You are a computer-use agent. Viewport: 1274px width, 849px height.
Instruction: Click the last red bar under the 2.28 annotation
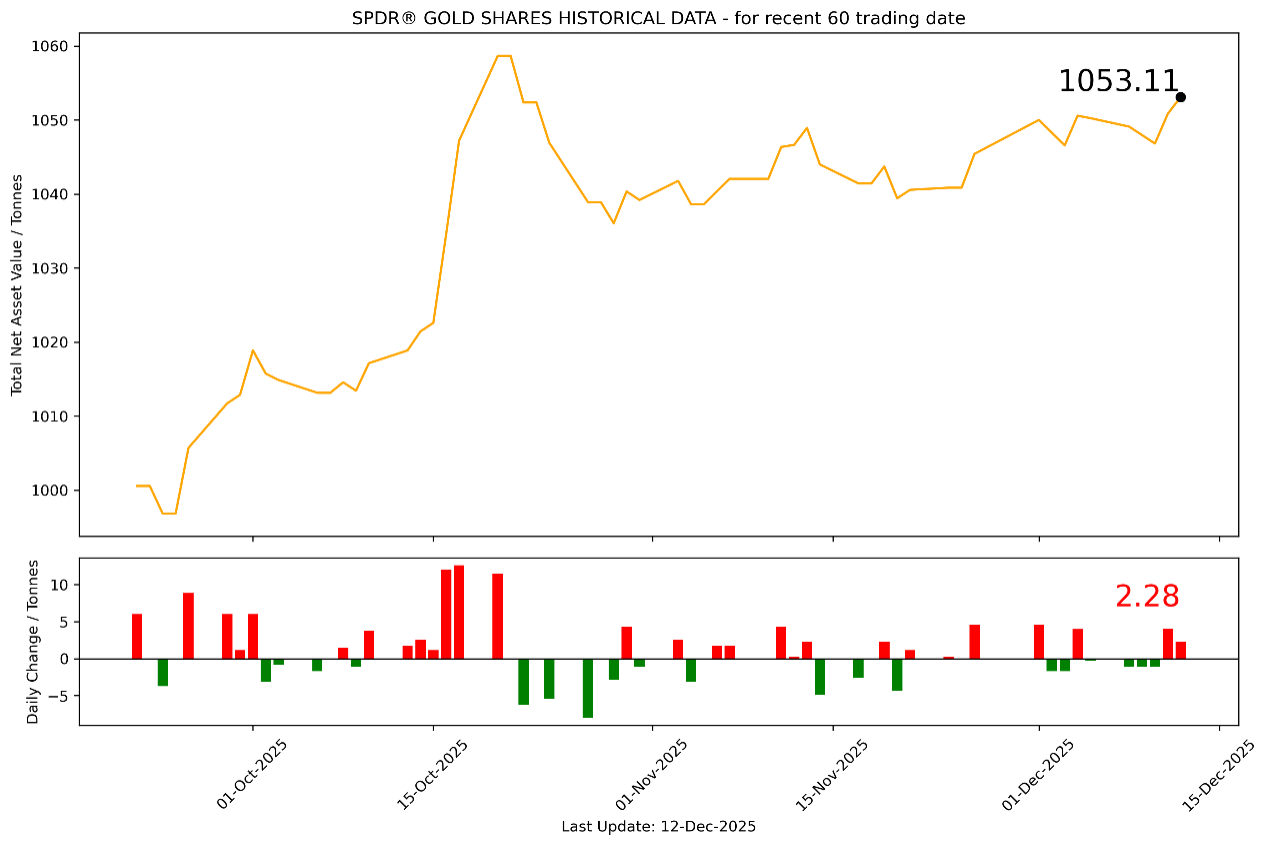pyautogui.click(x=1181, y=650)
